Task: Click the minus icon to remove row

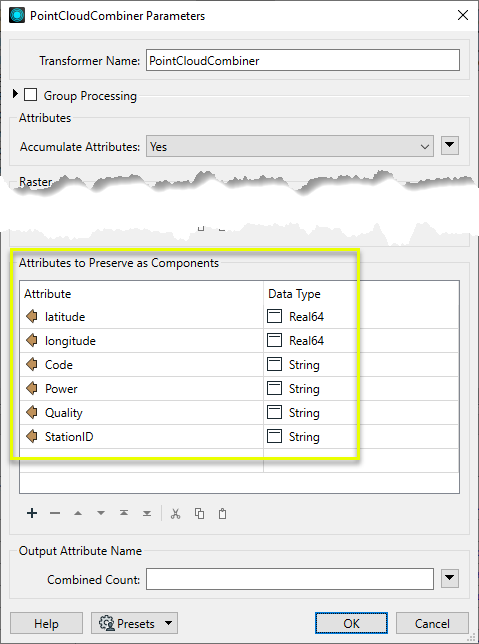Action: [55, 513]
